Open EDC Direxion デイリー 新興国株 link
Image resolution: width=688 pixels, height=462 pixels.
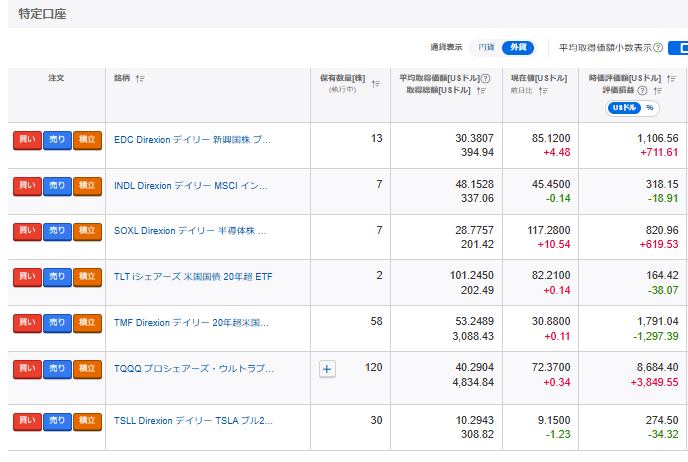[x=192, y=140]
